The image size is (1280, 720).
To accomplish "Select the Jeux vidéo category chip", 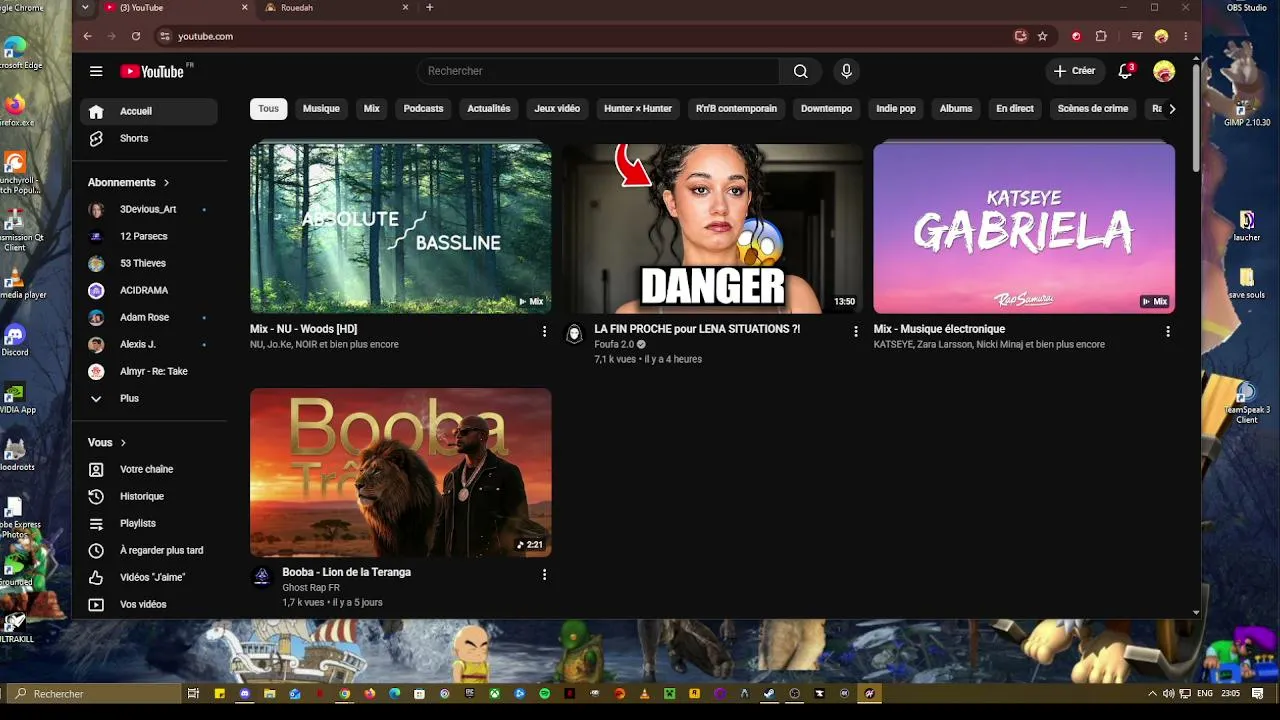I will (x=557, y=108).
